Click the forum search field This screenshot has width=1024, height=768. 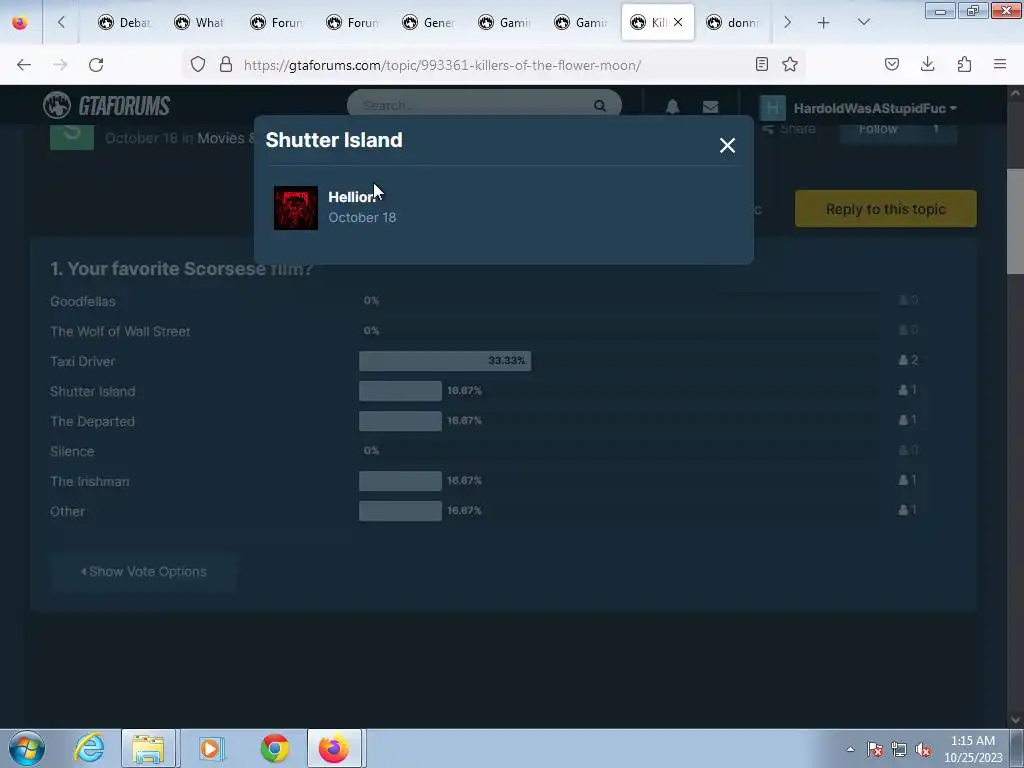[473, 105]
